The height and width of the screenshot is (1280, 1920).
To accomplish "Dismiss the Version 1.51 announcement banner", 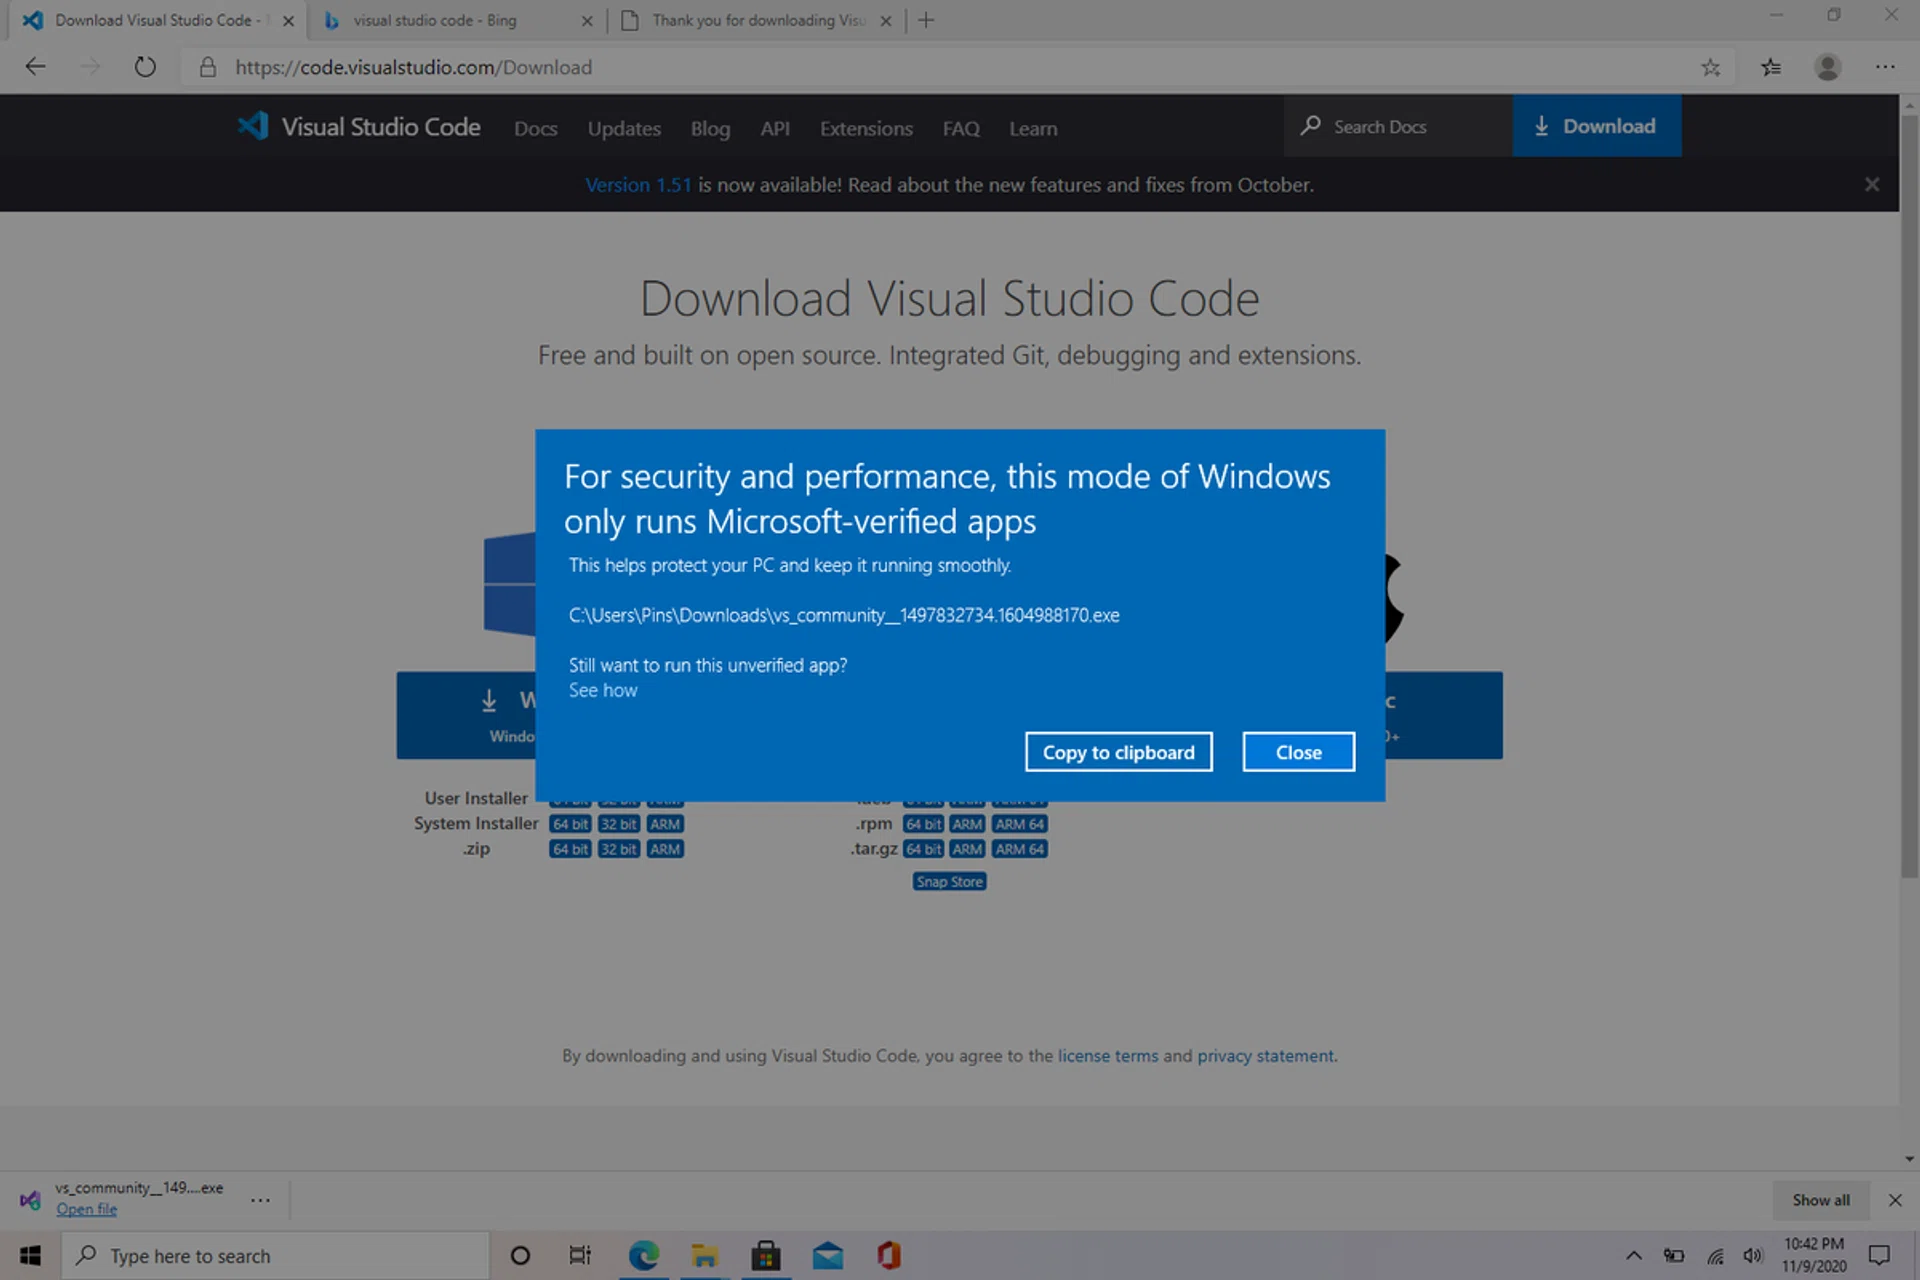I will coord(1871,184).
